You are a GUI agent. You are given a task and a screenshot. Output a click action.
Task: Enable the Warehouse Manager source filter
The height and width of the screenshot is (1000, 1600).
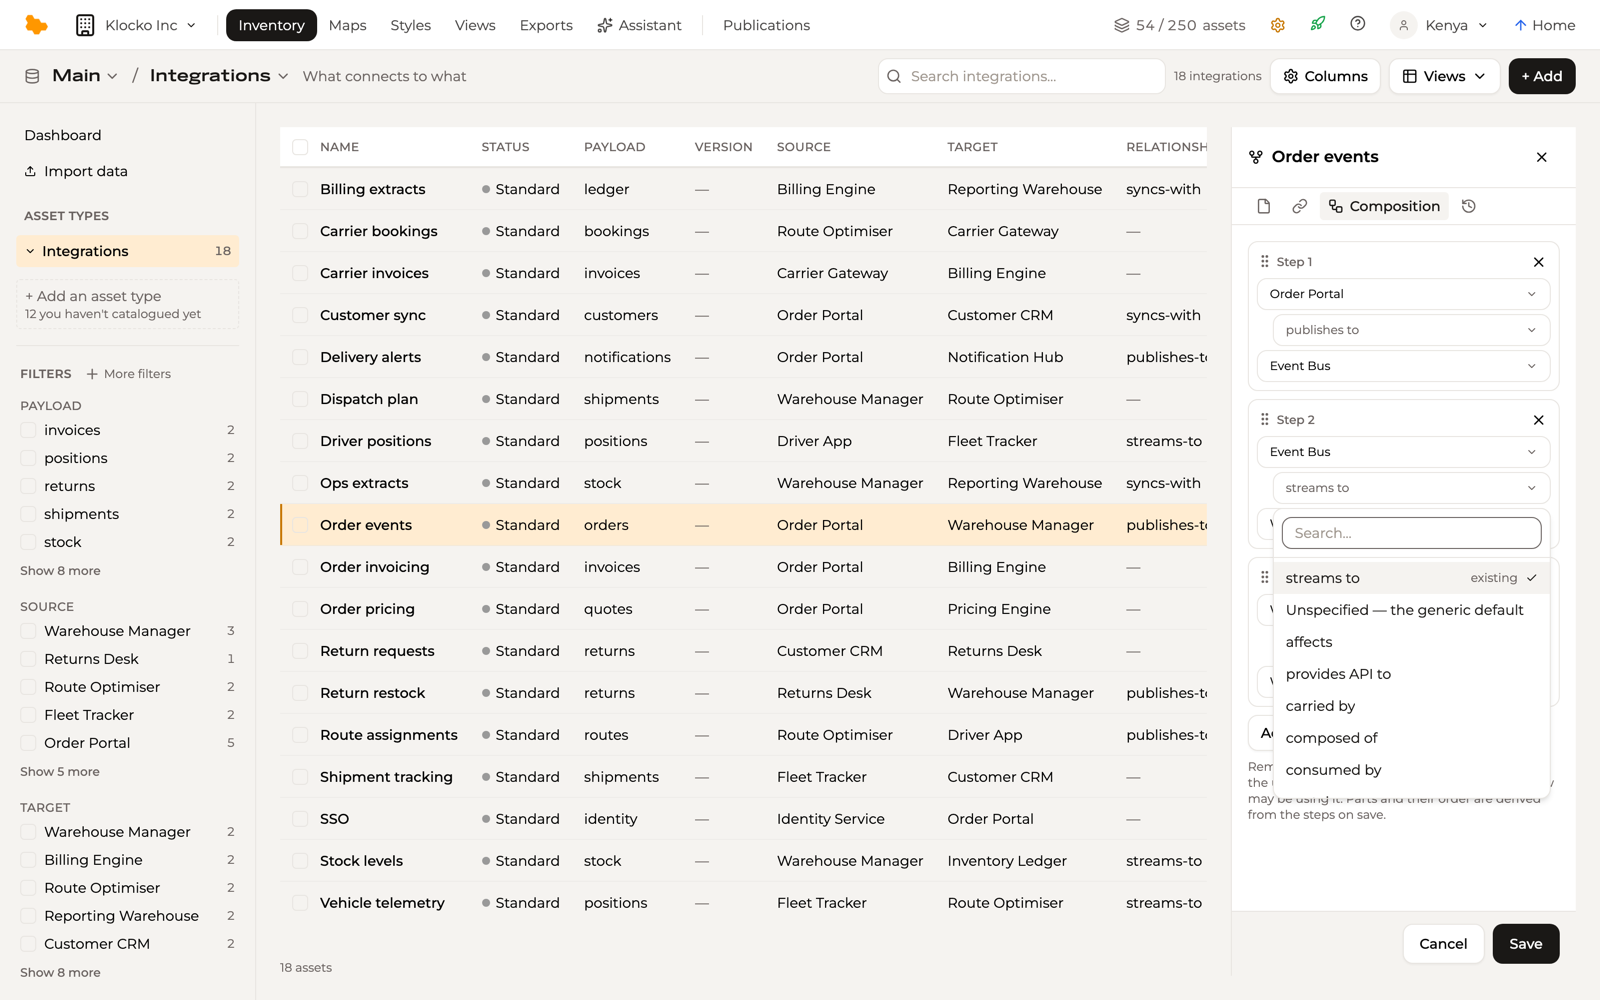(28, 631)
